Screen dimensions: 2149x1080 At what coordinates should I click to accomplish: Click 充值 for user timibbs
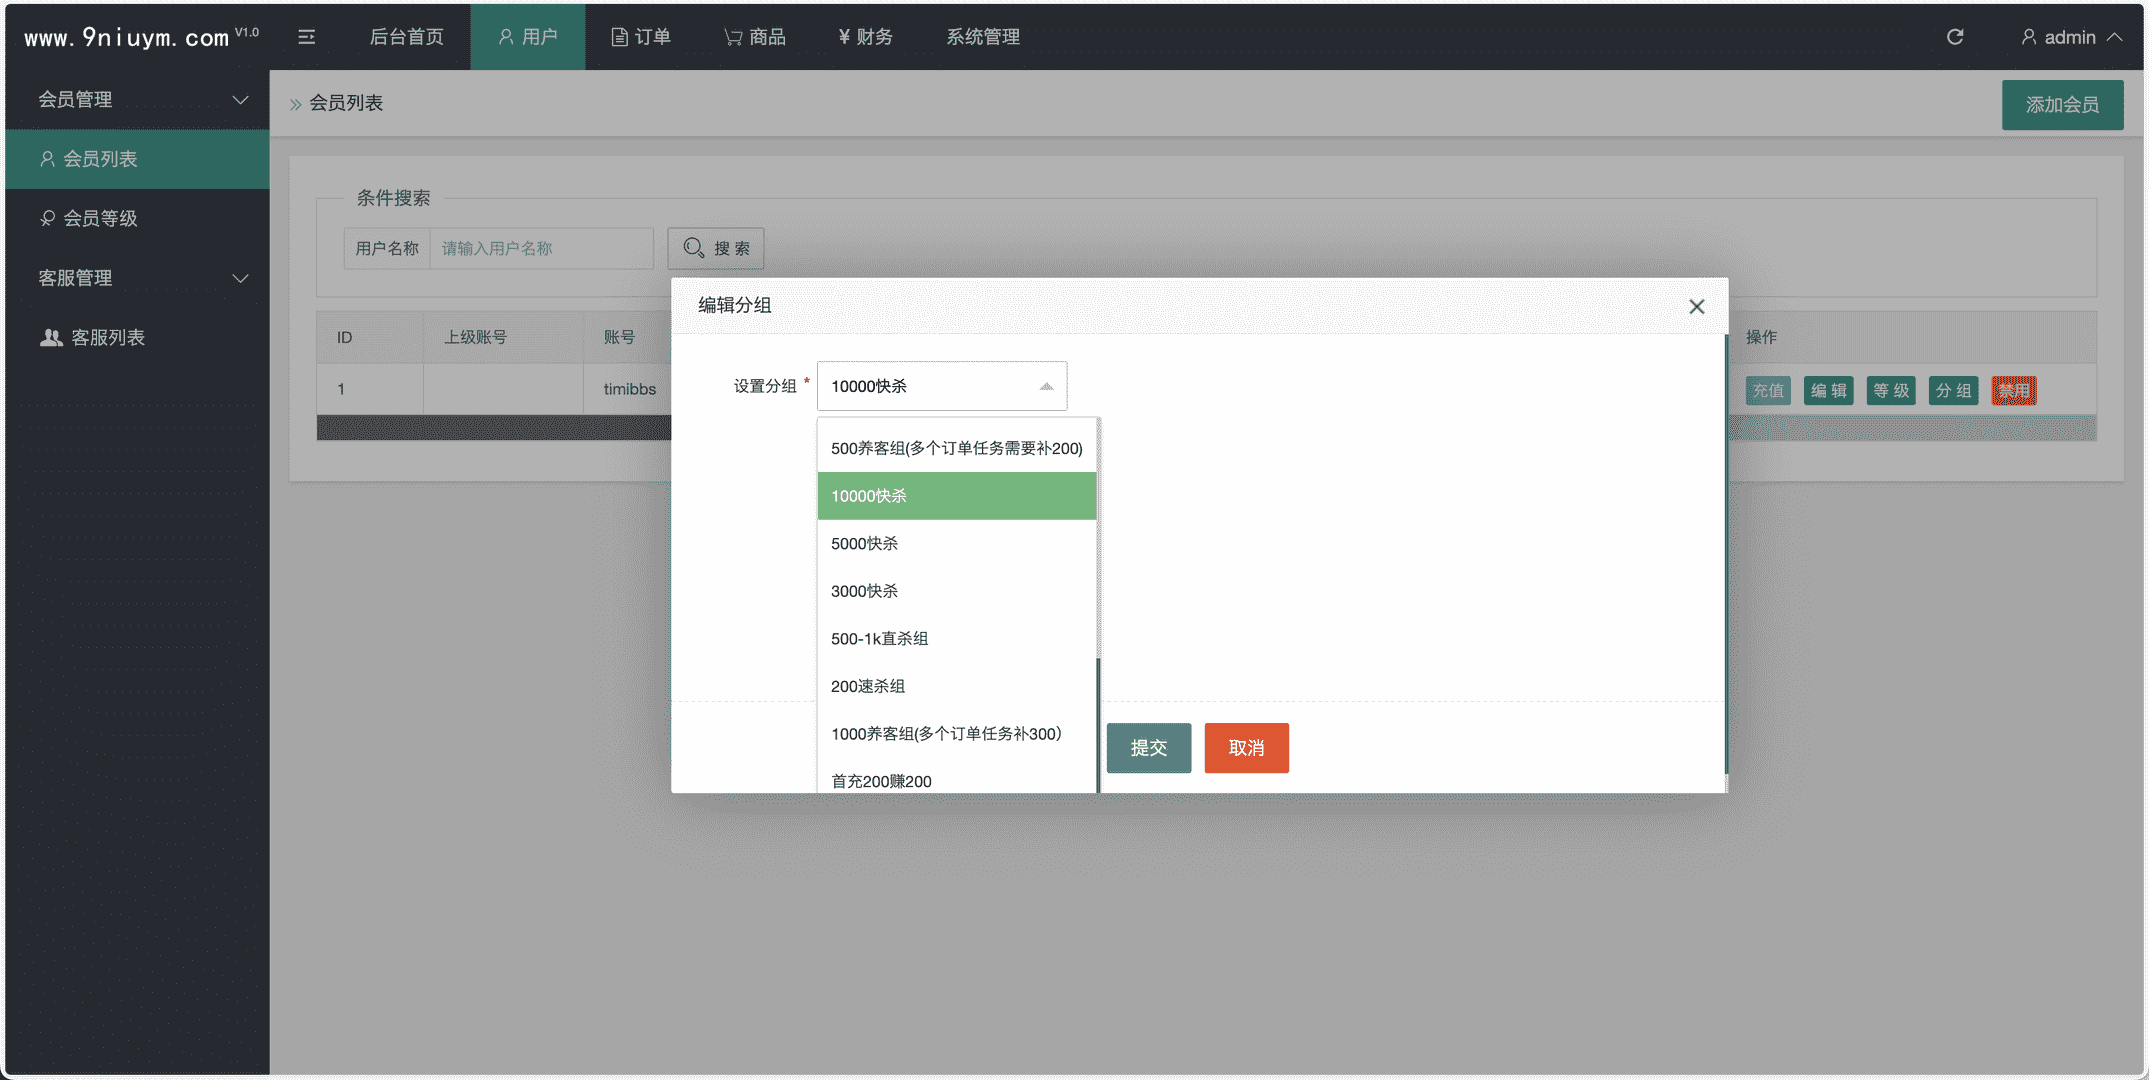[1768, 391]
